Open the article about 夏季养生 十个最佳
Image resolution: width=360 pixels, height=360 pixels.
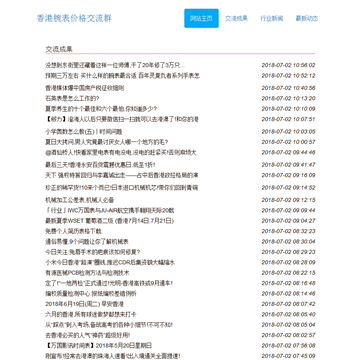(x=101, y=109)
